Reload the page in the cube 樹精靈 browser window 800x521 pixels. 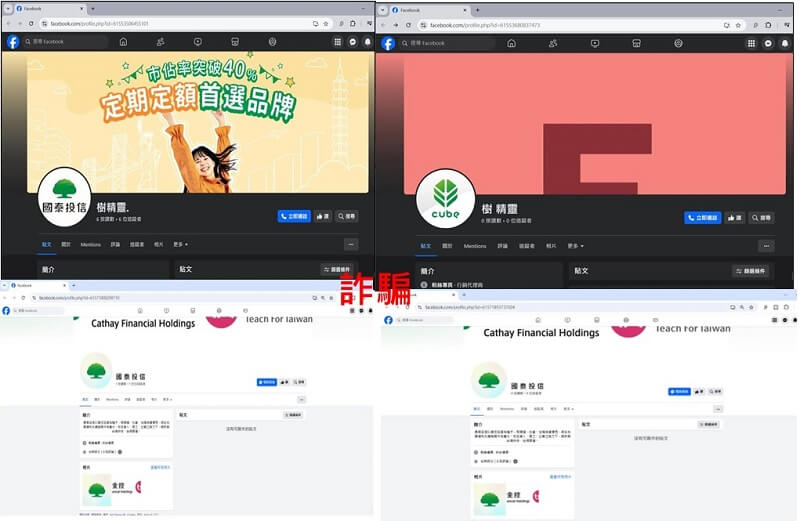coord(408,24)
